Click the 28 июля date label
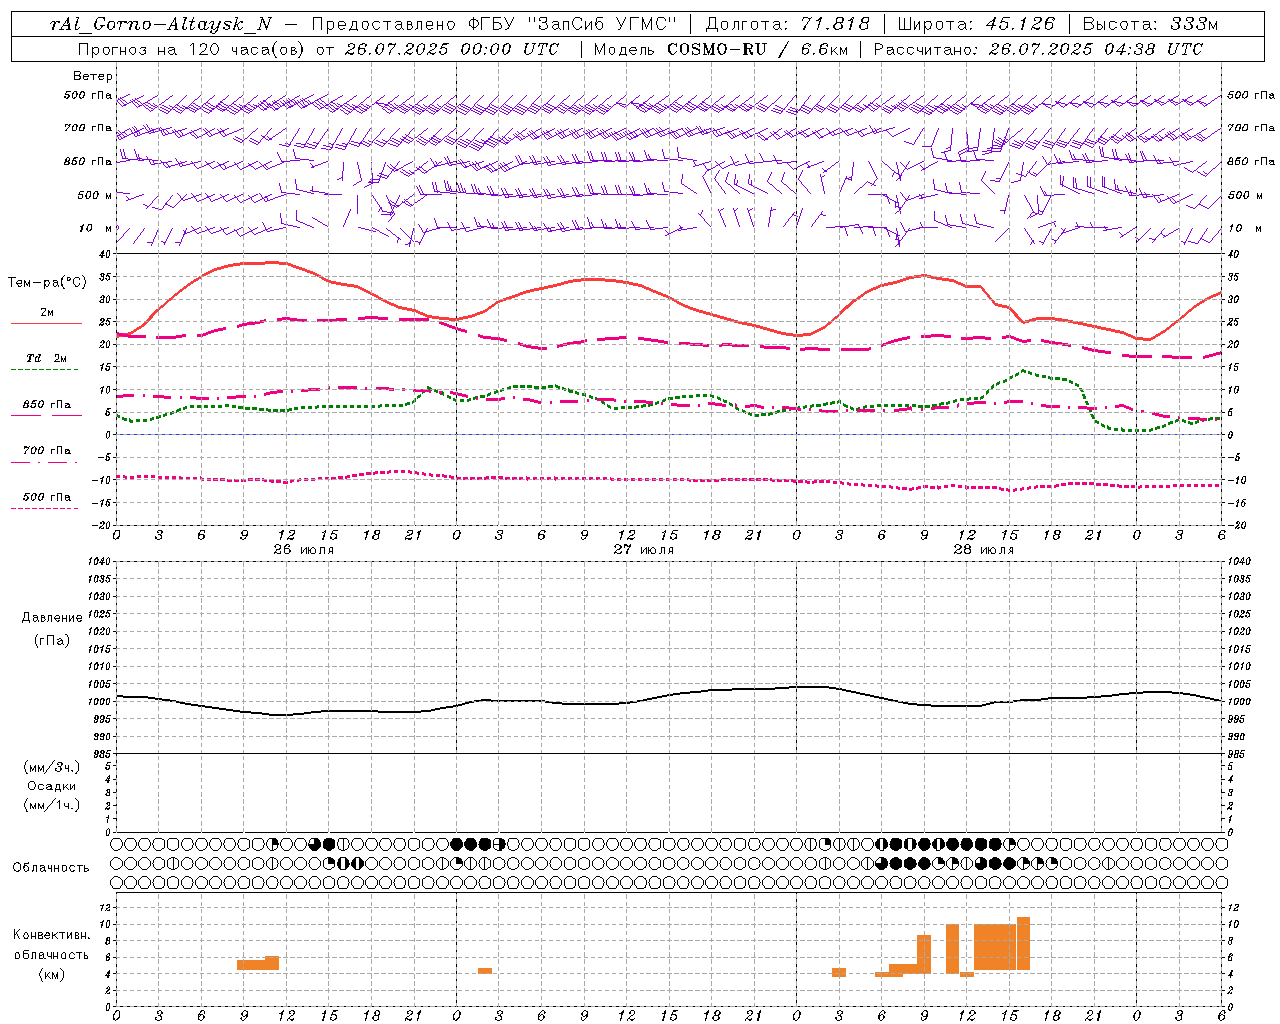1280x1024 pixels. coord(984,550)
